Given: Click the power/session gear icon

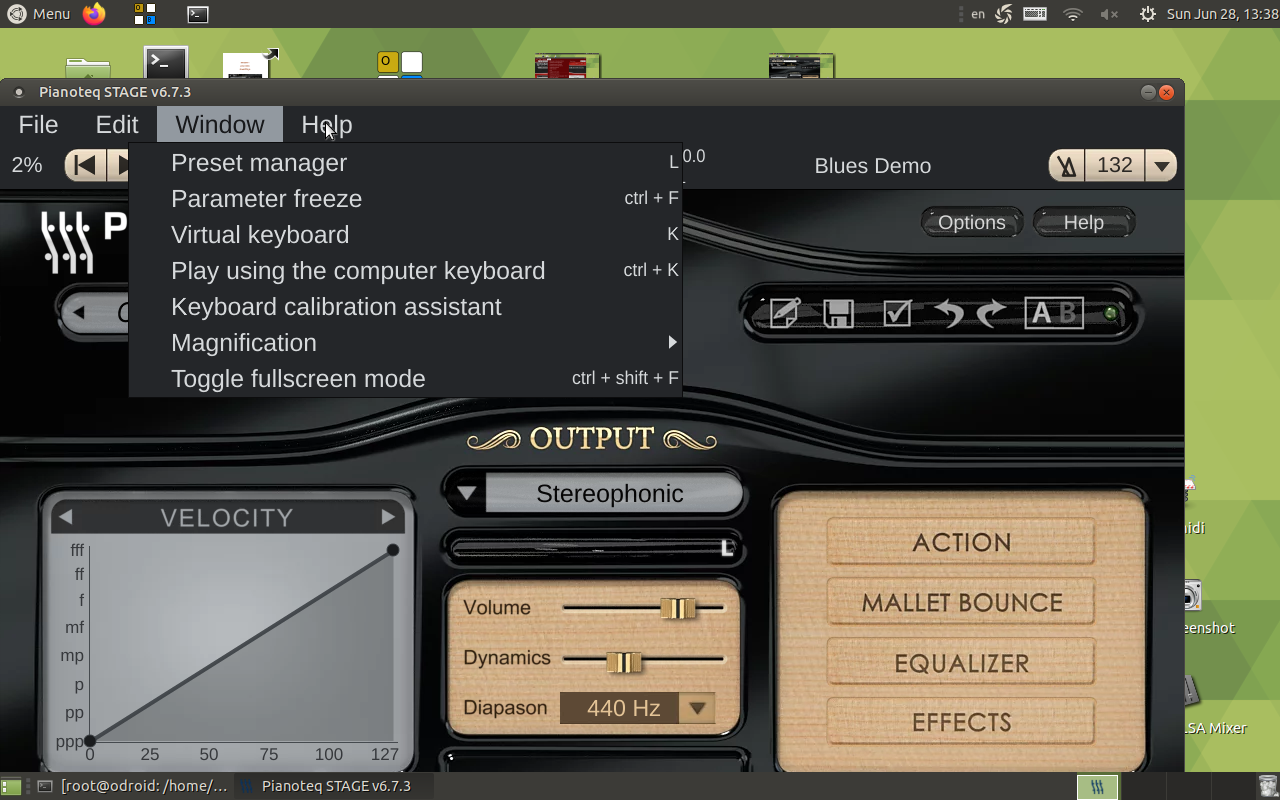Looking at the screenshot, I should coord(1147,14).
